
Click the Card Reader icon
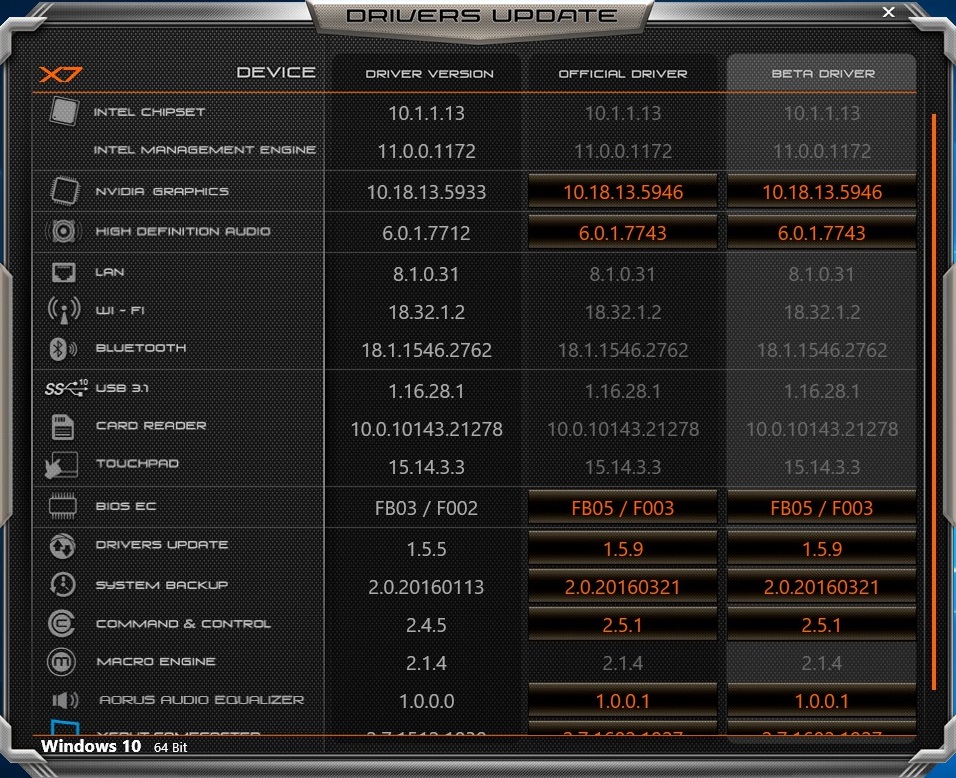tap(63, 427)
